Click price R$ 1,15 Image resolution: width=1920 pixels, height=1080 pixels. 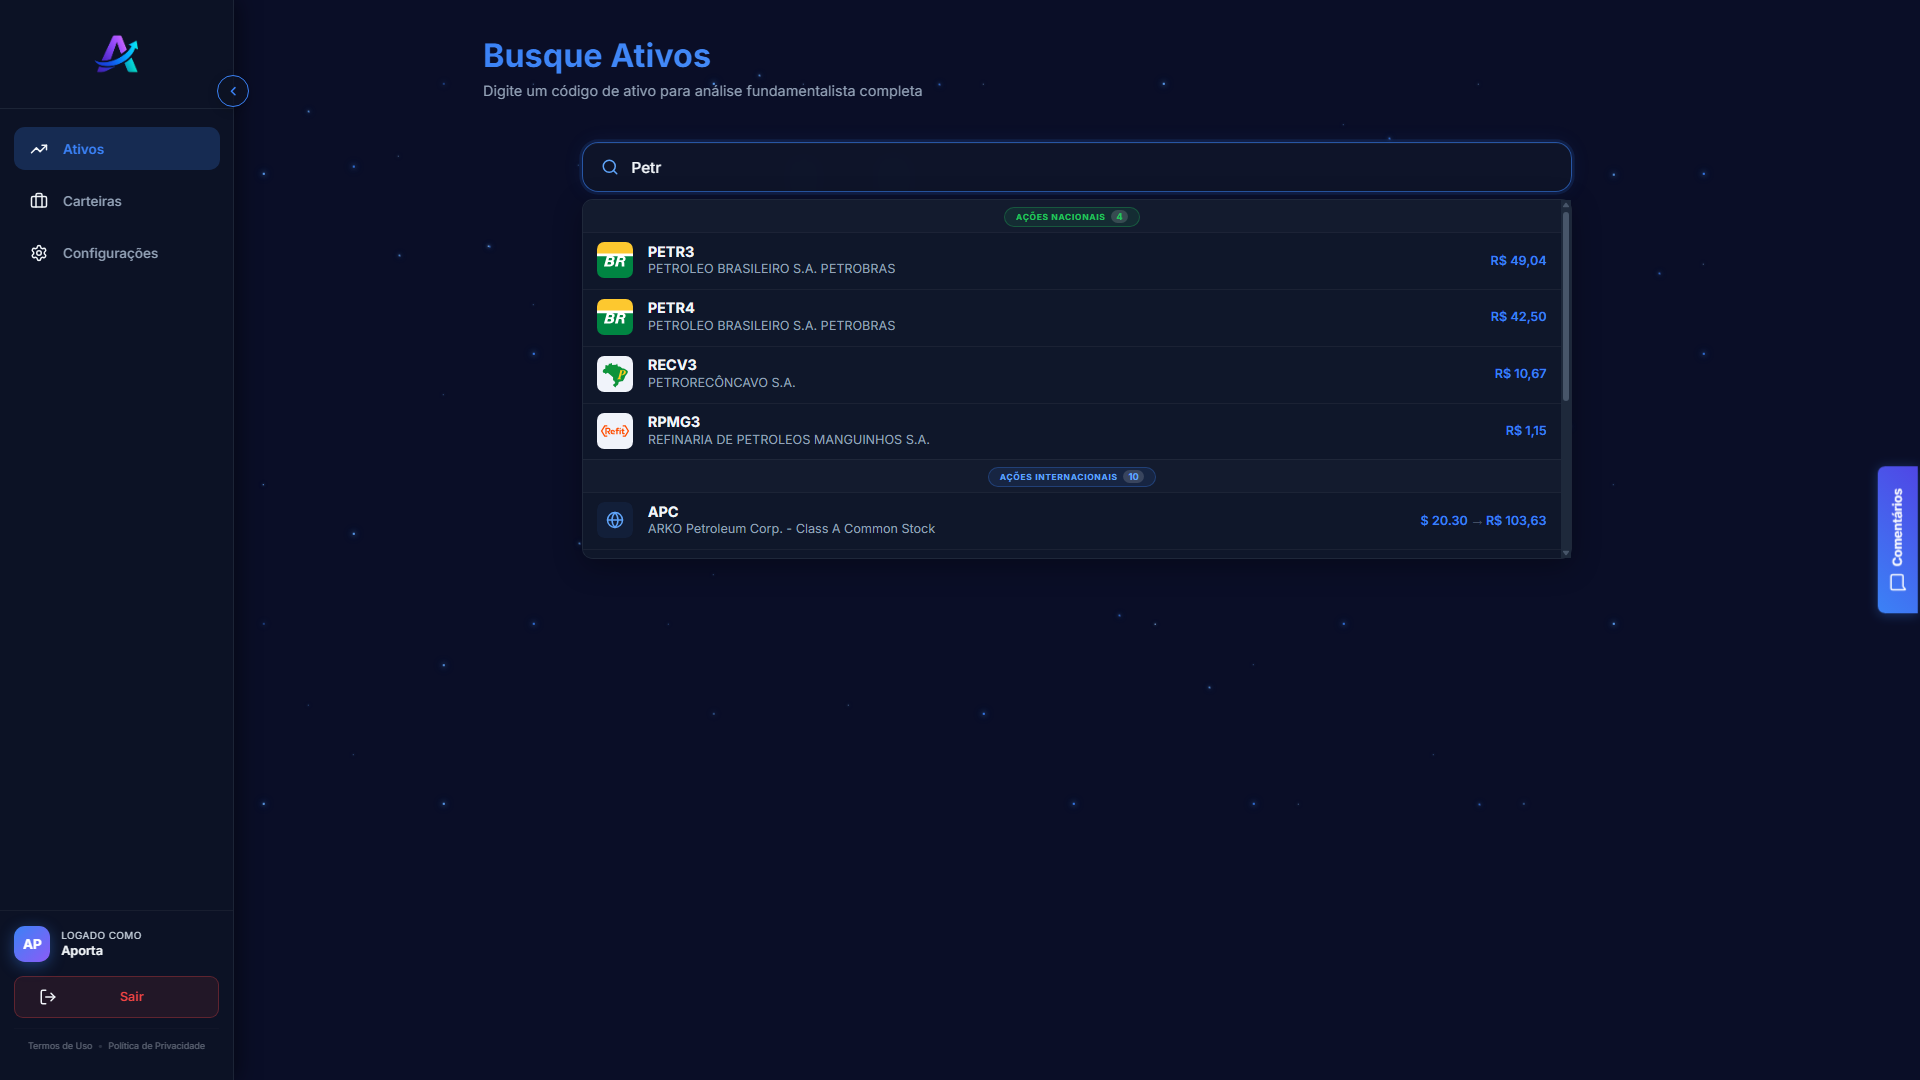coord(1526,431)
